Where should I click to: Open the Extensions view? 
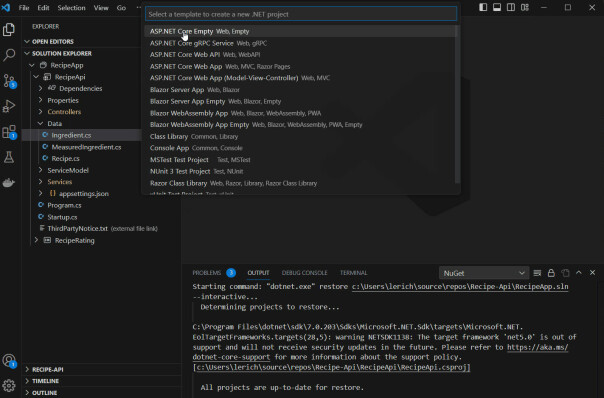[x=9, y=132]
